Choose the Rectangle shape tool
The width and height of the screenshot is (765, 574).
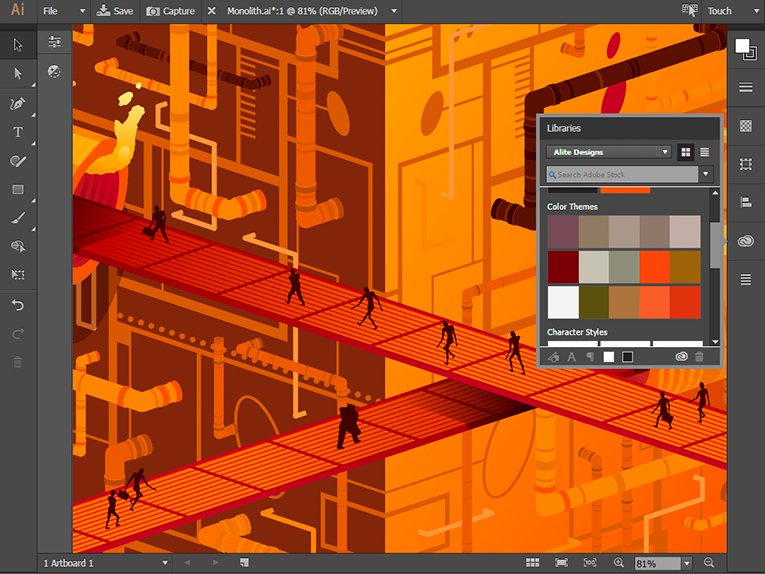click(x=18, y=189)
